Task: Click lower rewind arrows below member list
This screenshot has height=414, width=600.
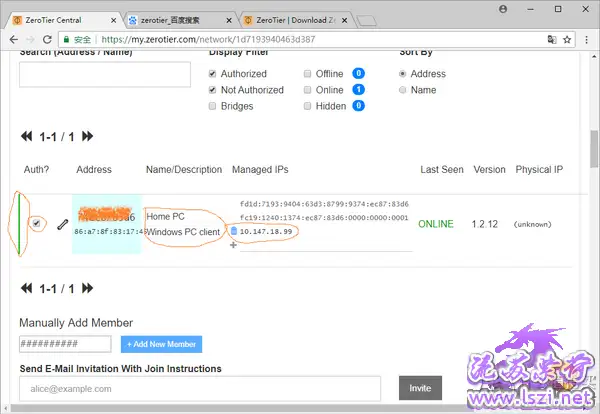Action: coord(26,288)
